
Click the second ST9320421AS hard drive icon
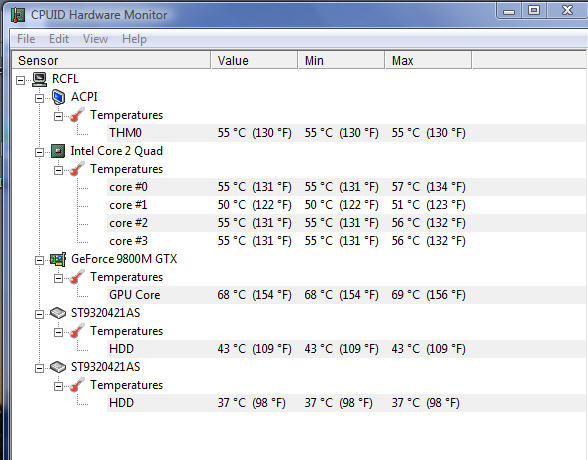(58, 367)
